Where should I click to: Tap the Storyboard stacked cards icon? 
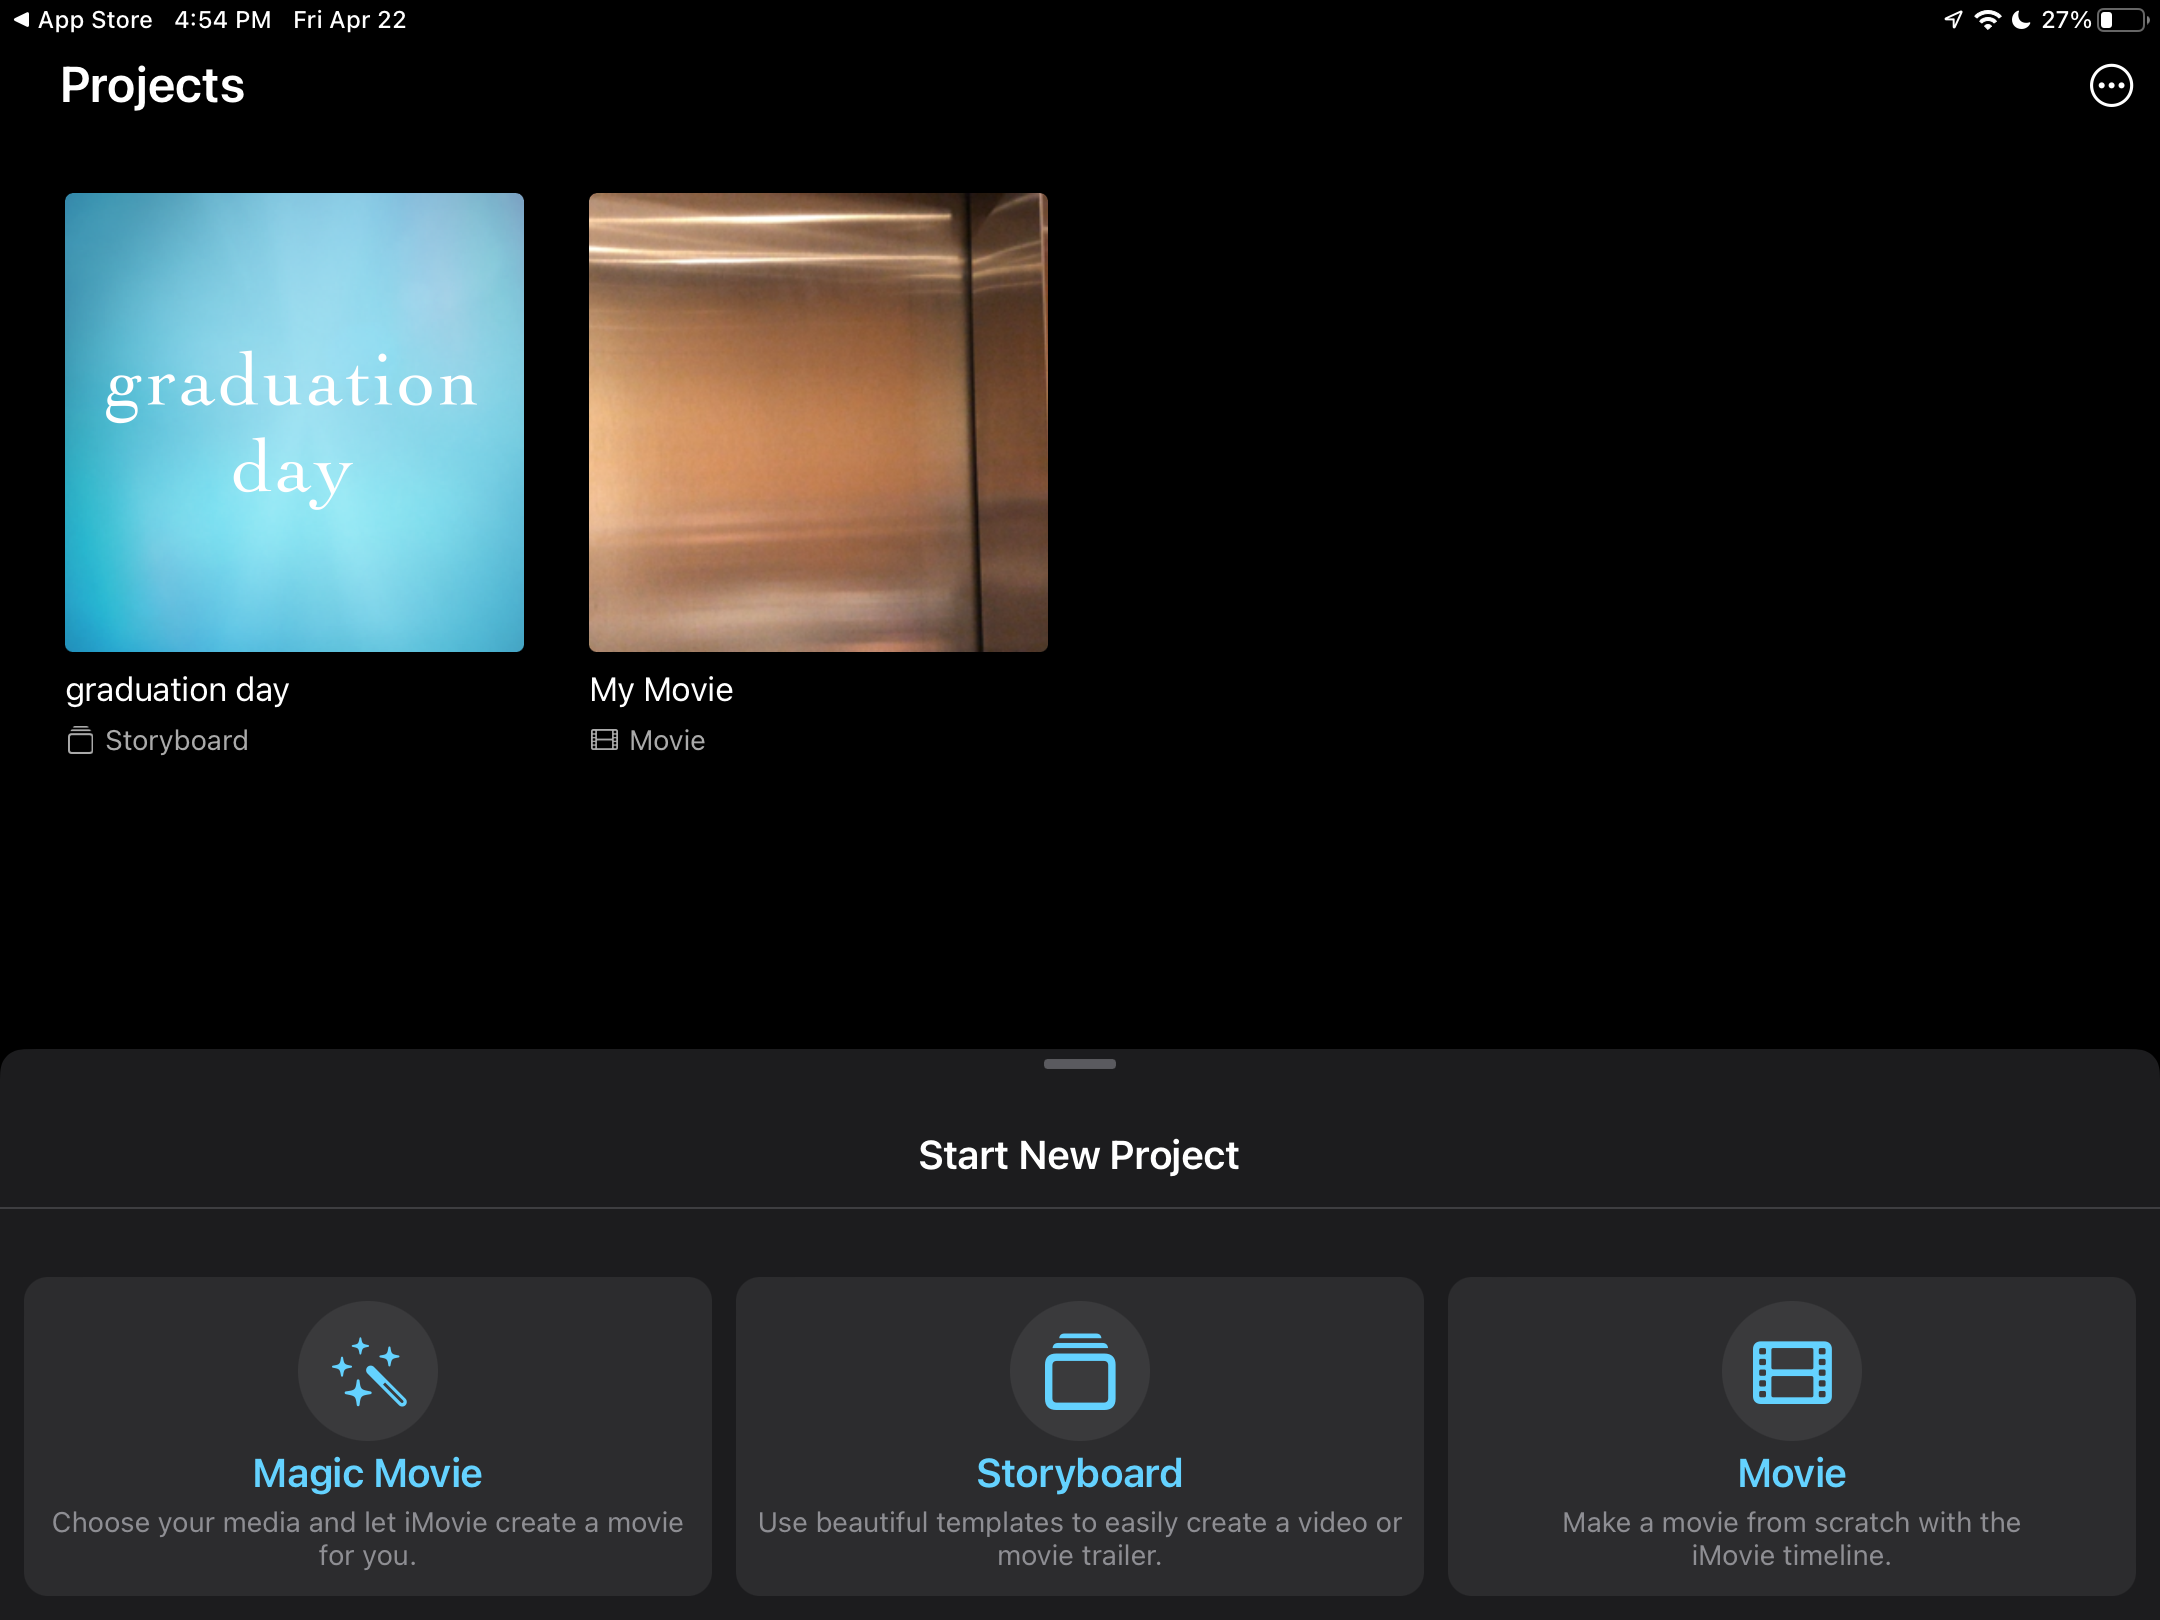tap(1080, 1370)
